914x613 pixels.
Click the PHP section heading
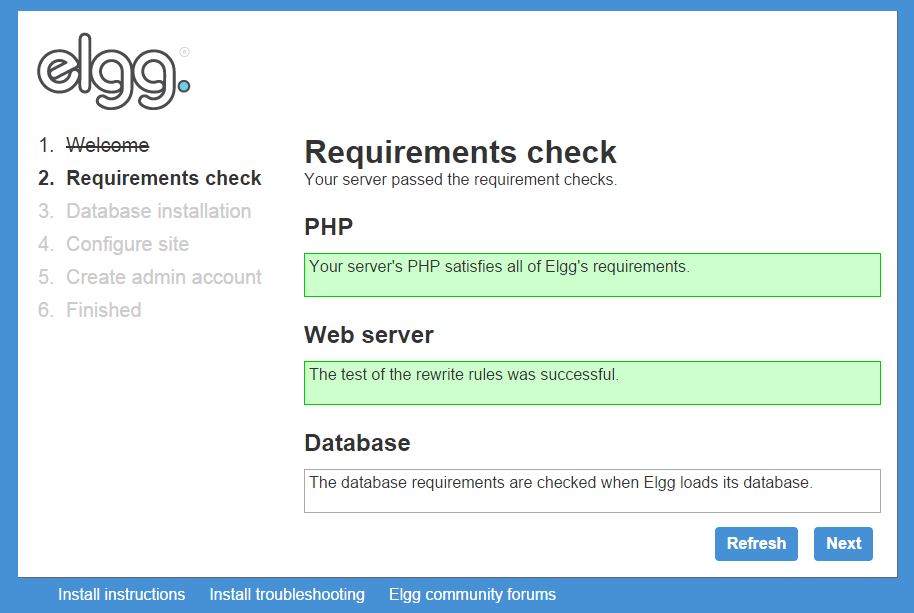329,227
